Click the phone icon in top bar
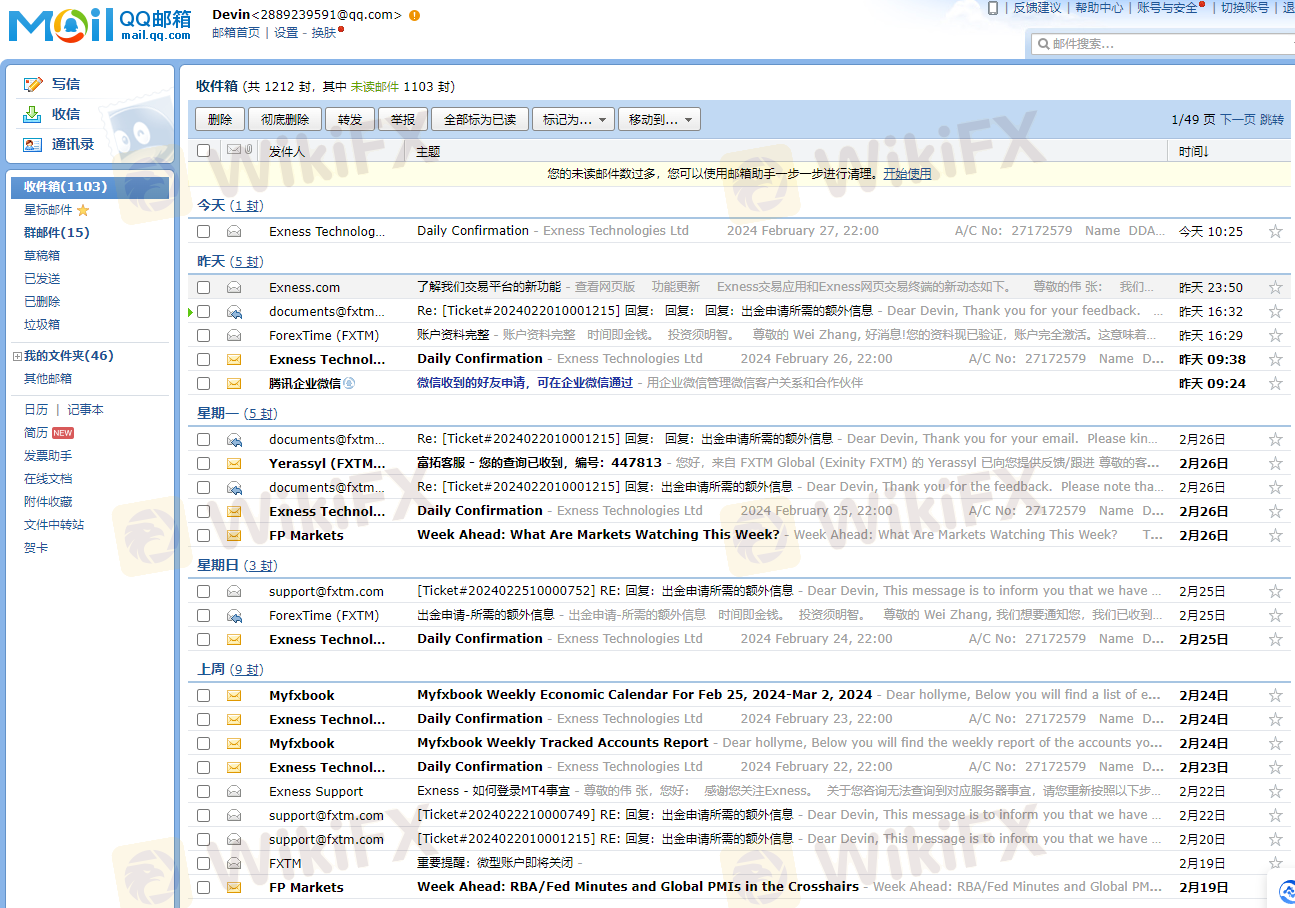This screenshot has width=1295, height=908. tap(993, 8)
